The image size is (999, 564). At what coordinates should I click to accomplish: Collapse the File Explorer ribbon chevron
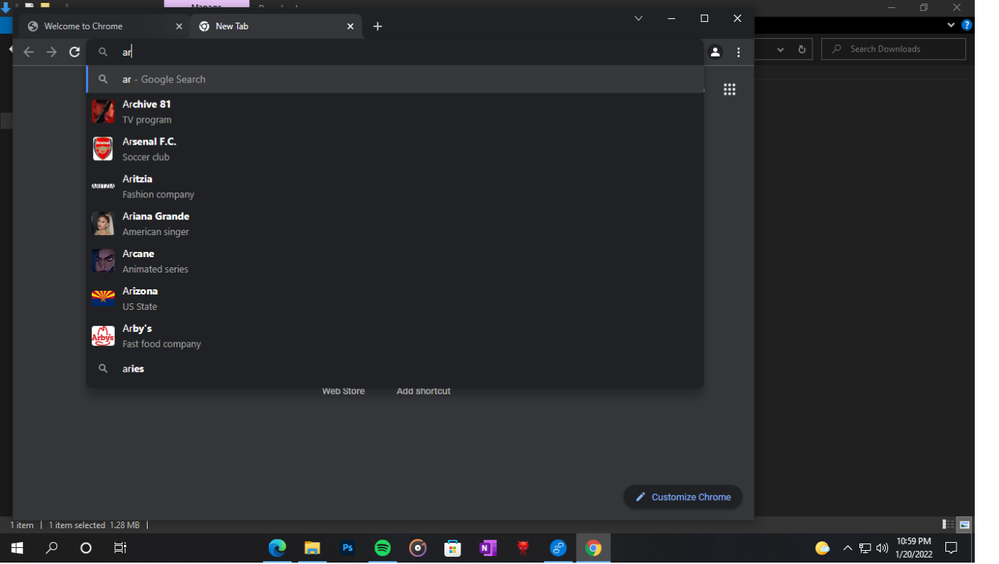951,25
